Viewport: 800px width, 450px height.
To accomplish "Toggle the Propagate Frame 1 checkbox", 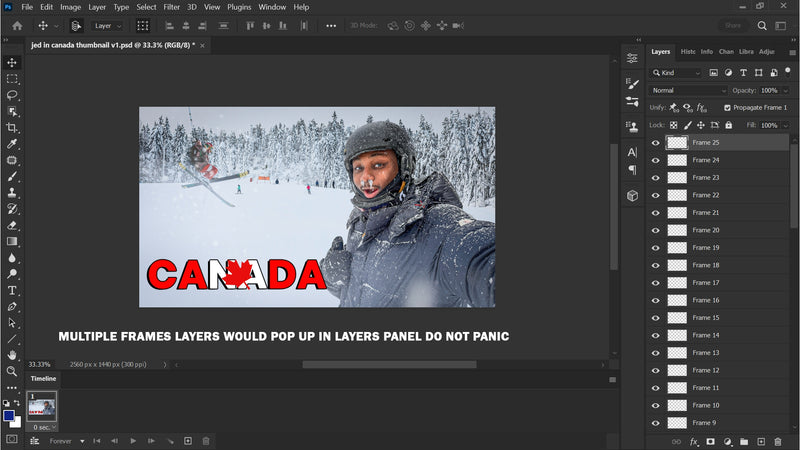I will 727,107.
